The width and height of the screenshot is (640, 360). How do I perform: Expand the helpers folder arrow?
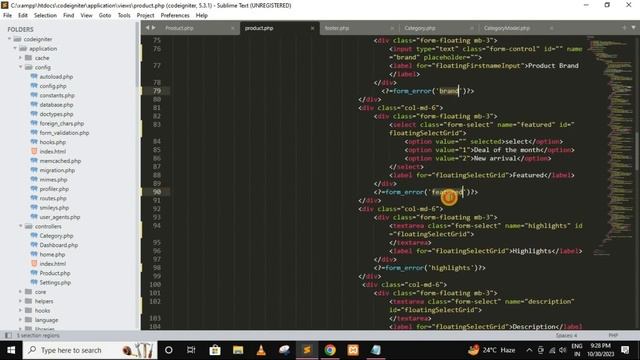tap(20, 301)
